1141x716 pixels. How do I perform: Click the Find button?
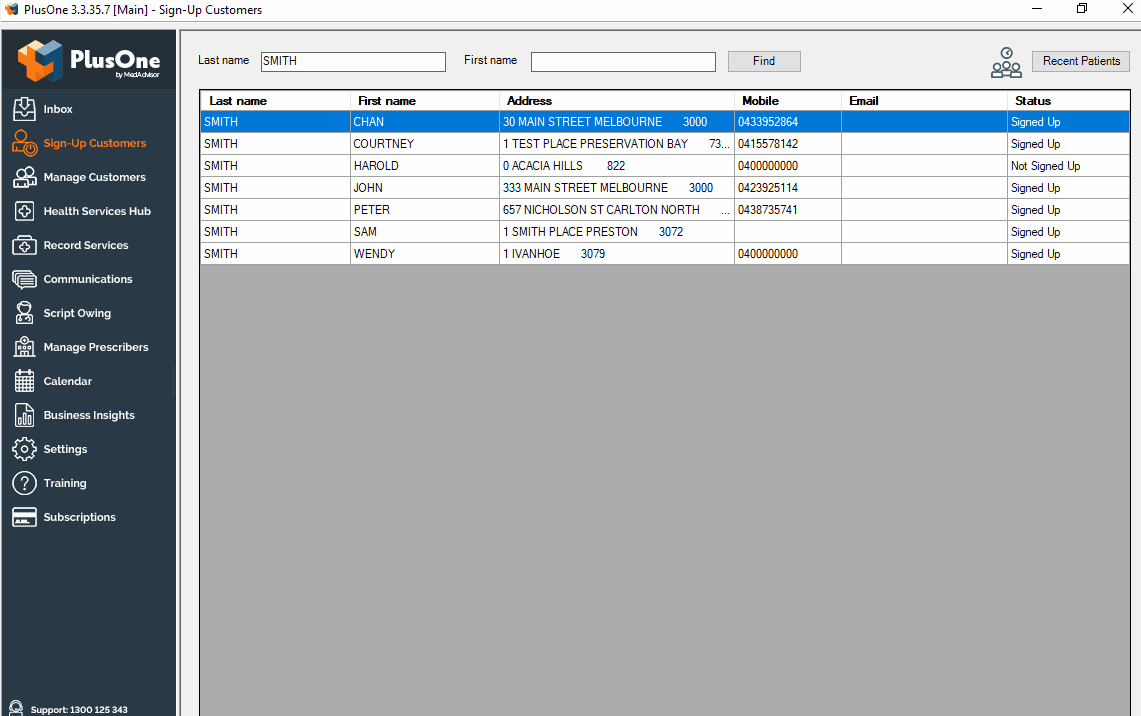coord(764,61)
